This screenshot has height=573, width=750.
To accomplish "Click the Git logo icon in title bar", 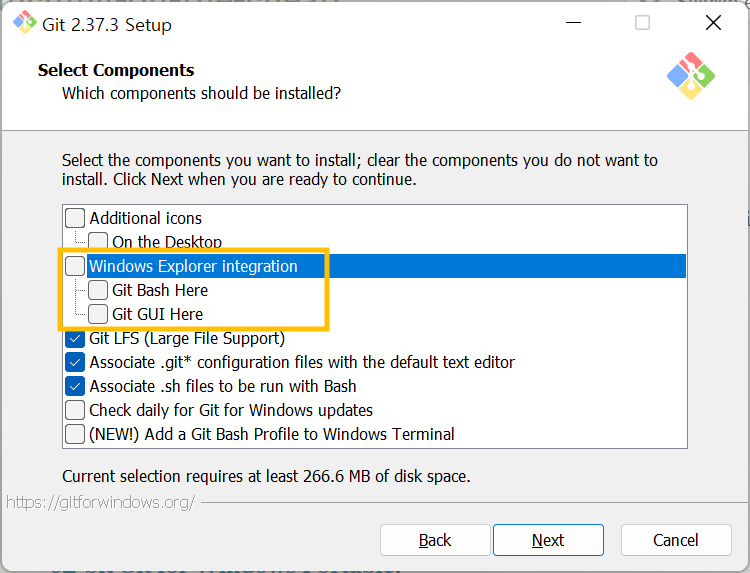I will [24, 22].
